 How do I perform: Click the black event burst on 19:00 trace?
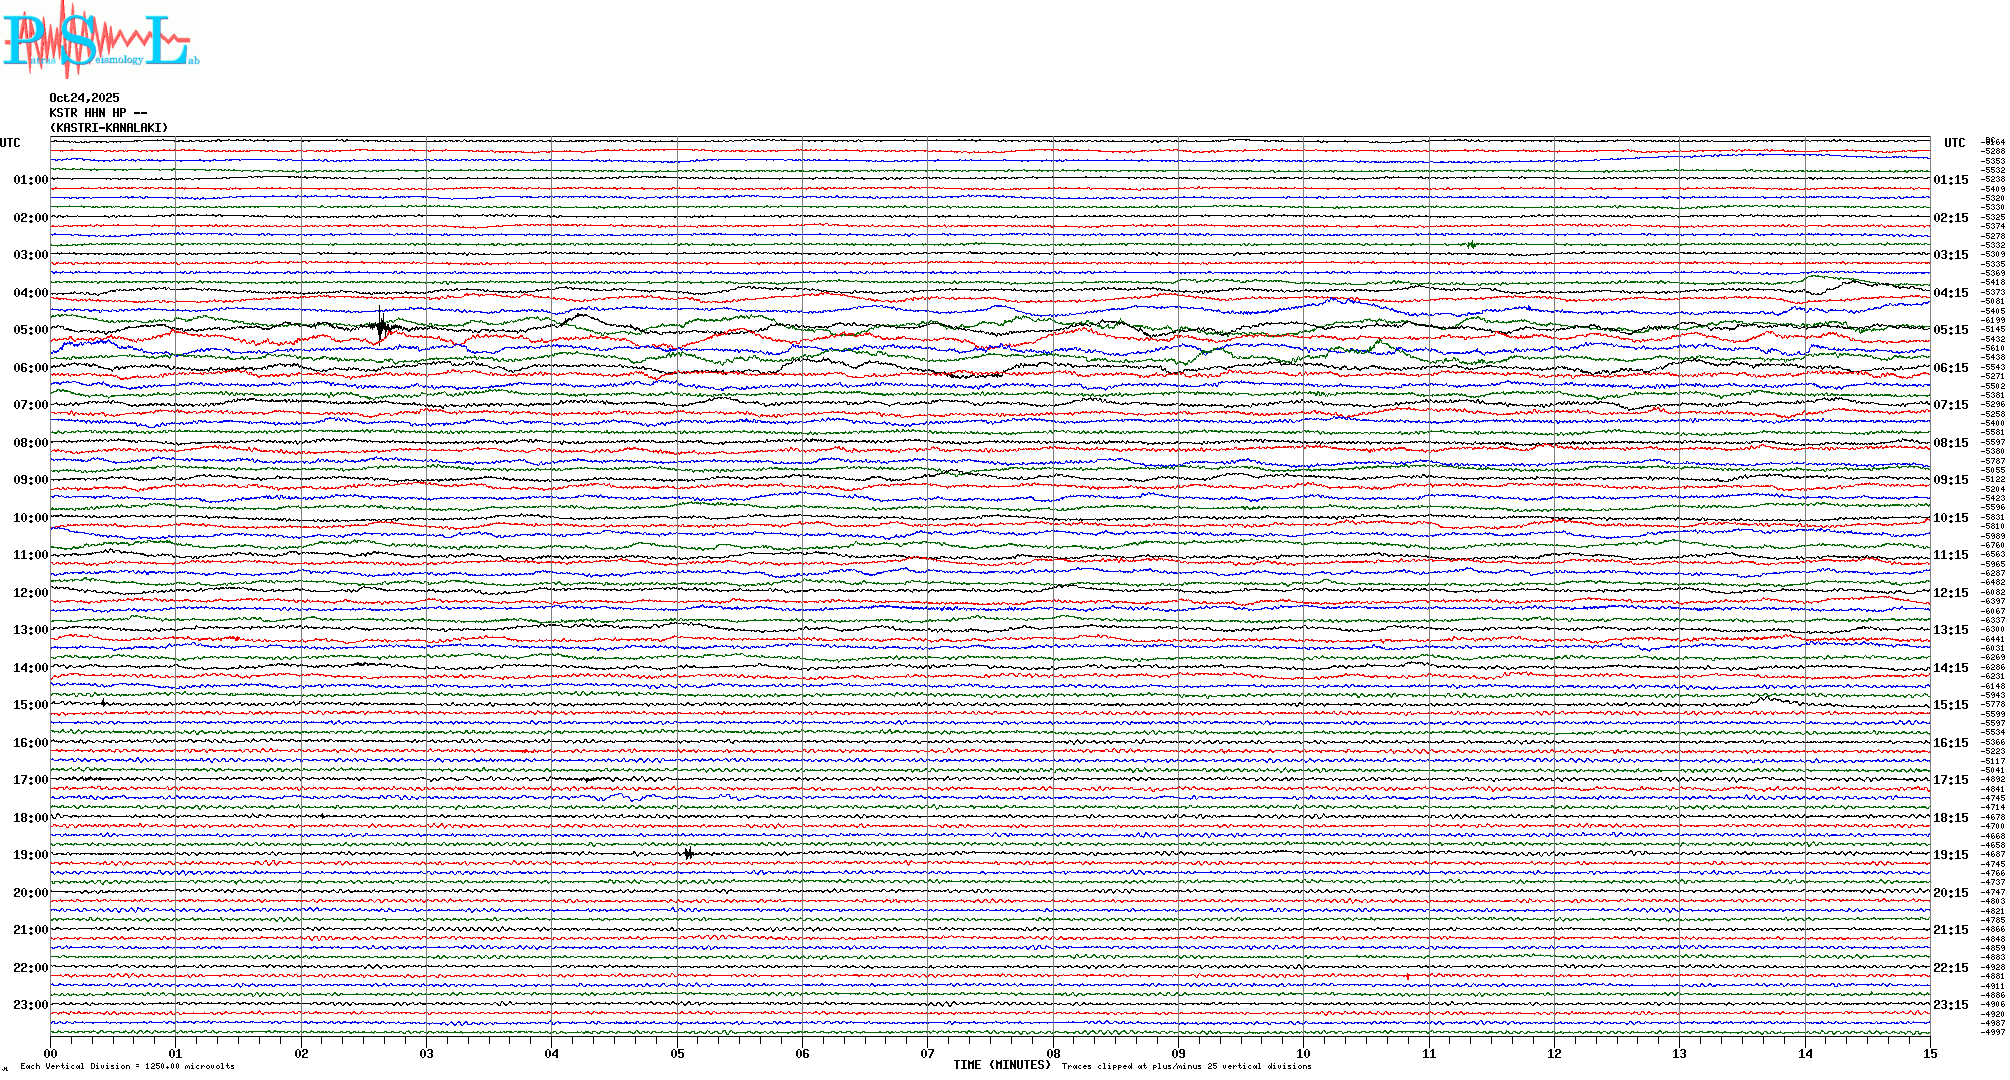(x=688, y=853)
